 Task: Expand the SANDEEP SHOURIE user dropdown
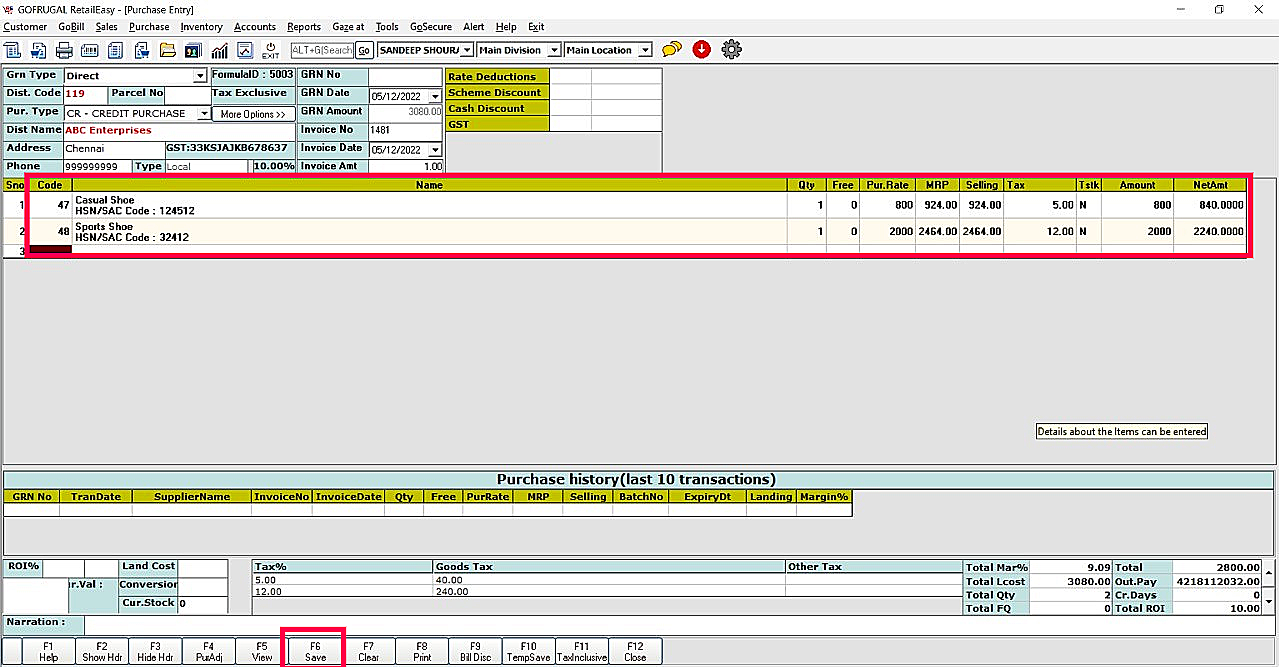466,50
